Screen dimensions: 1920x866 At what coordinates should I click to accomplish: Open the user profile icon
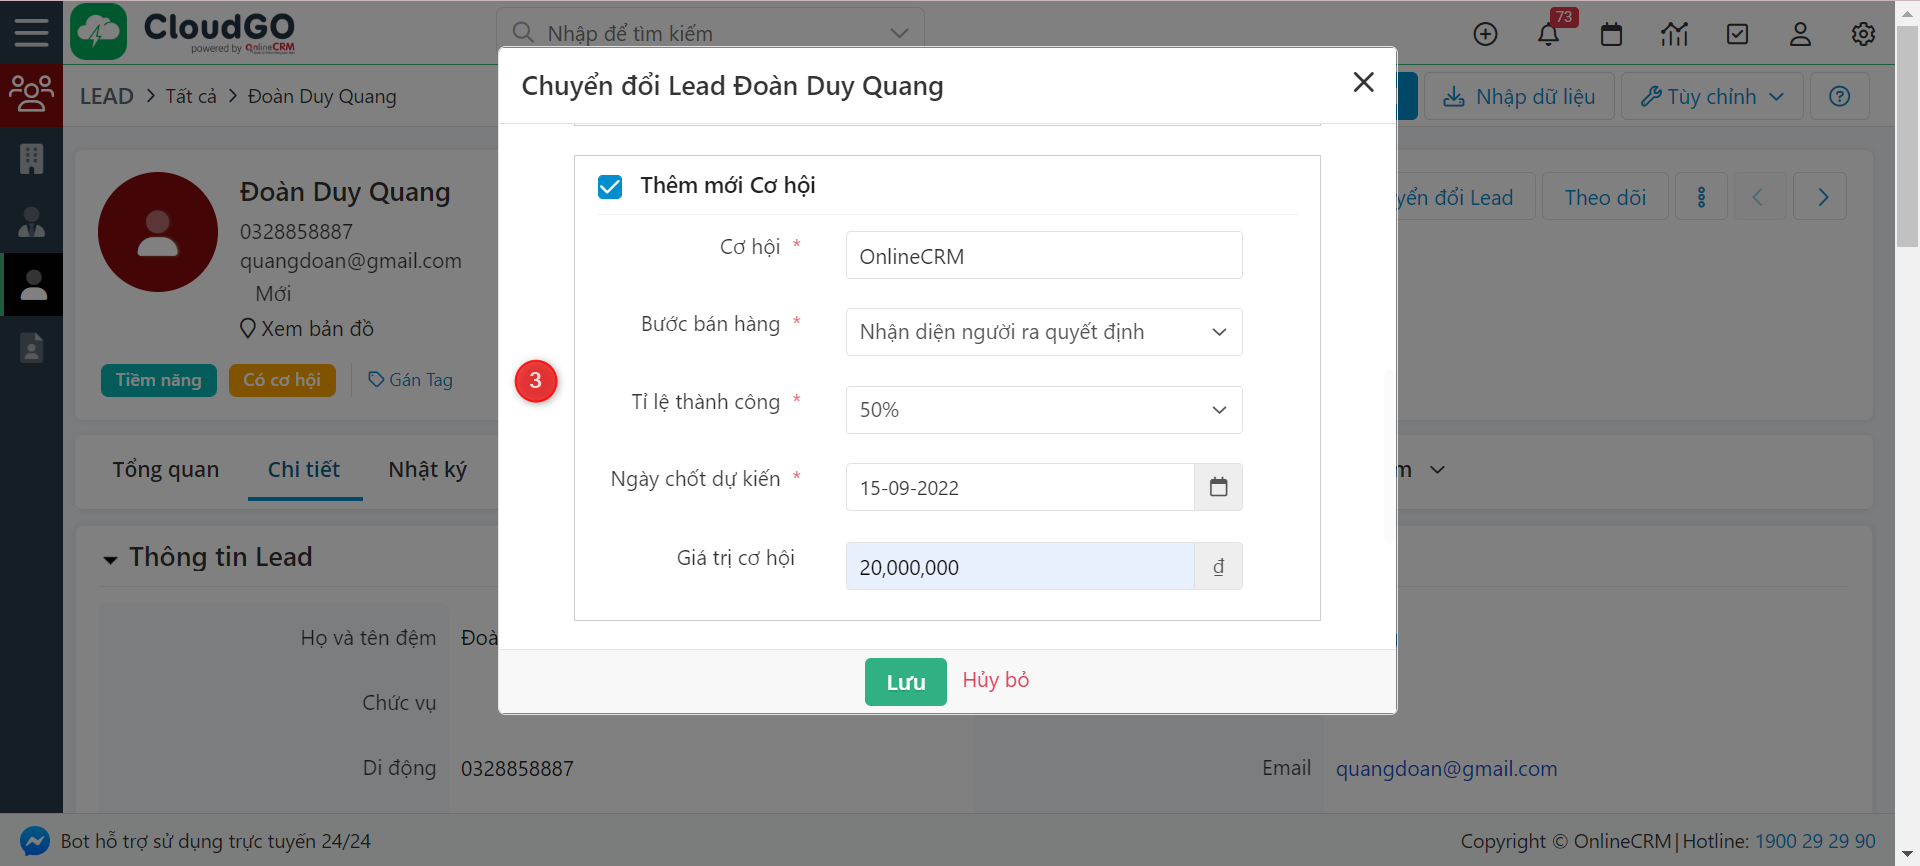[1800, 34]
